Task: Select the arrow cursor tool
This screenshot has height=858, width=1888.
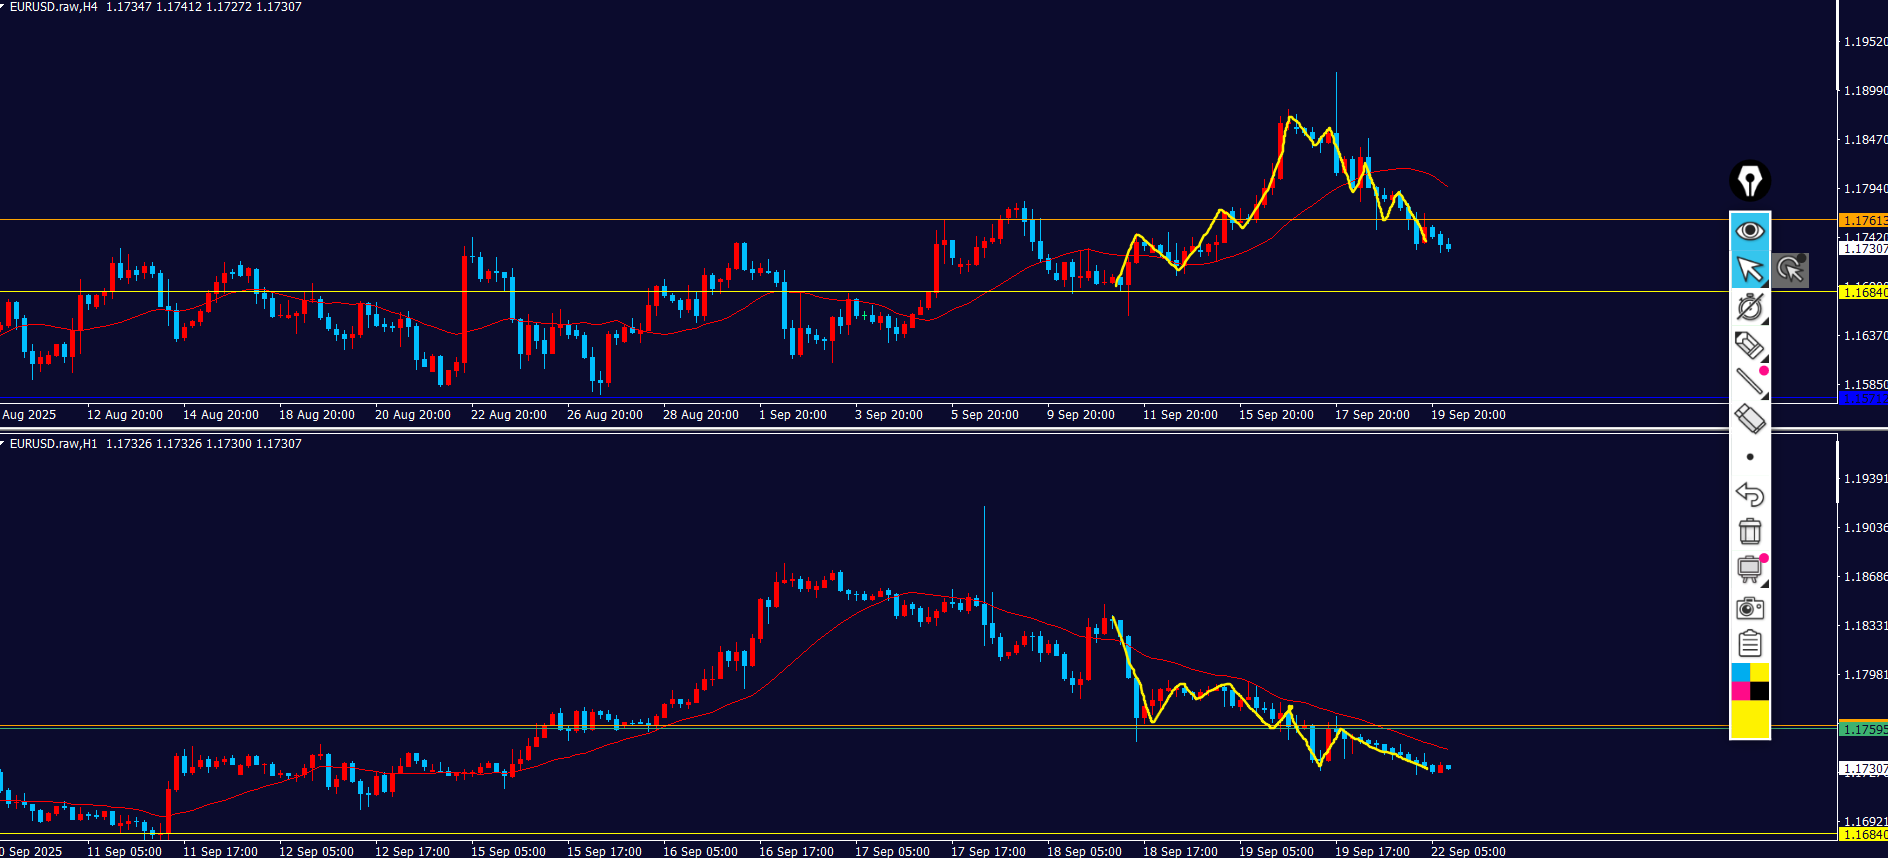Action: 1749,270
